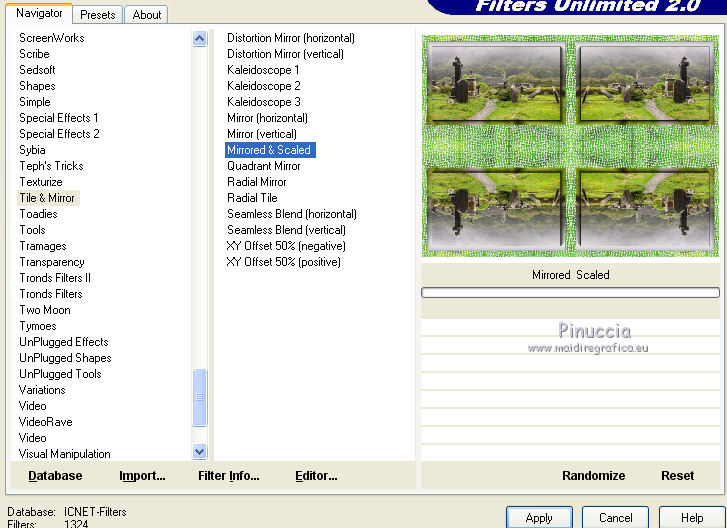Choose Kaleidoscope 2 filter
Viewport: 727px width, 528px height.
click(263, 86)
